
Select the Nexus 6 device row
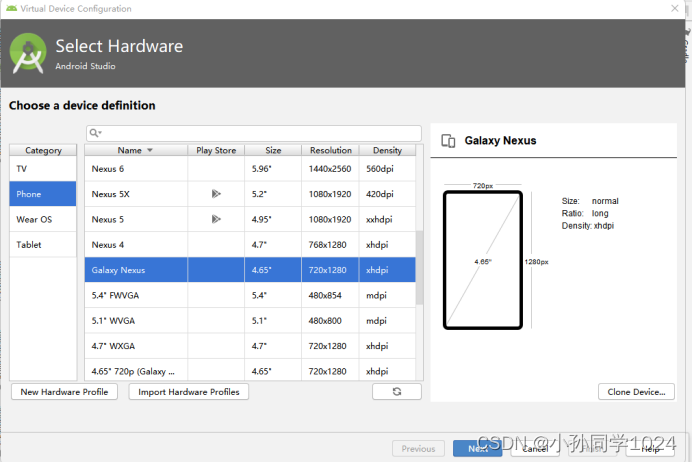[x=250, y=169]
